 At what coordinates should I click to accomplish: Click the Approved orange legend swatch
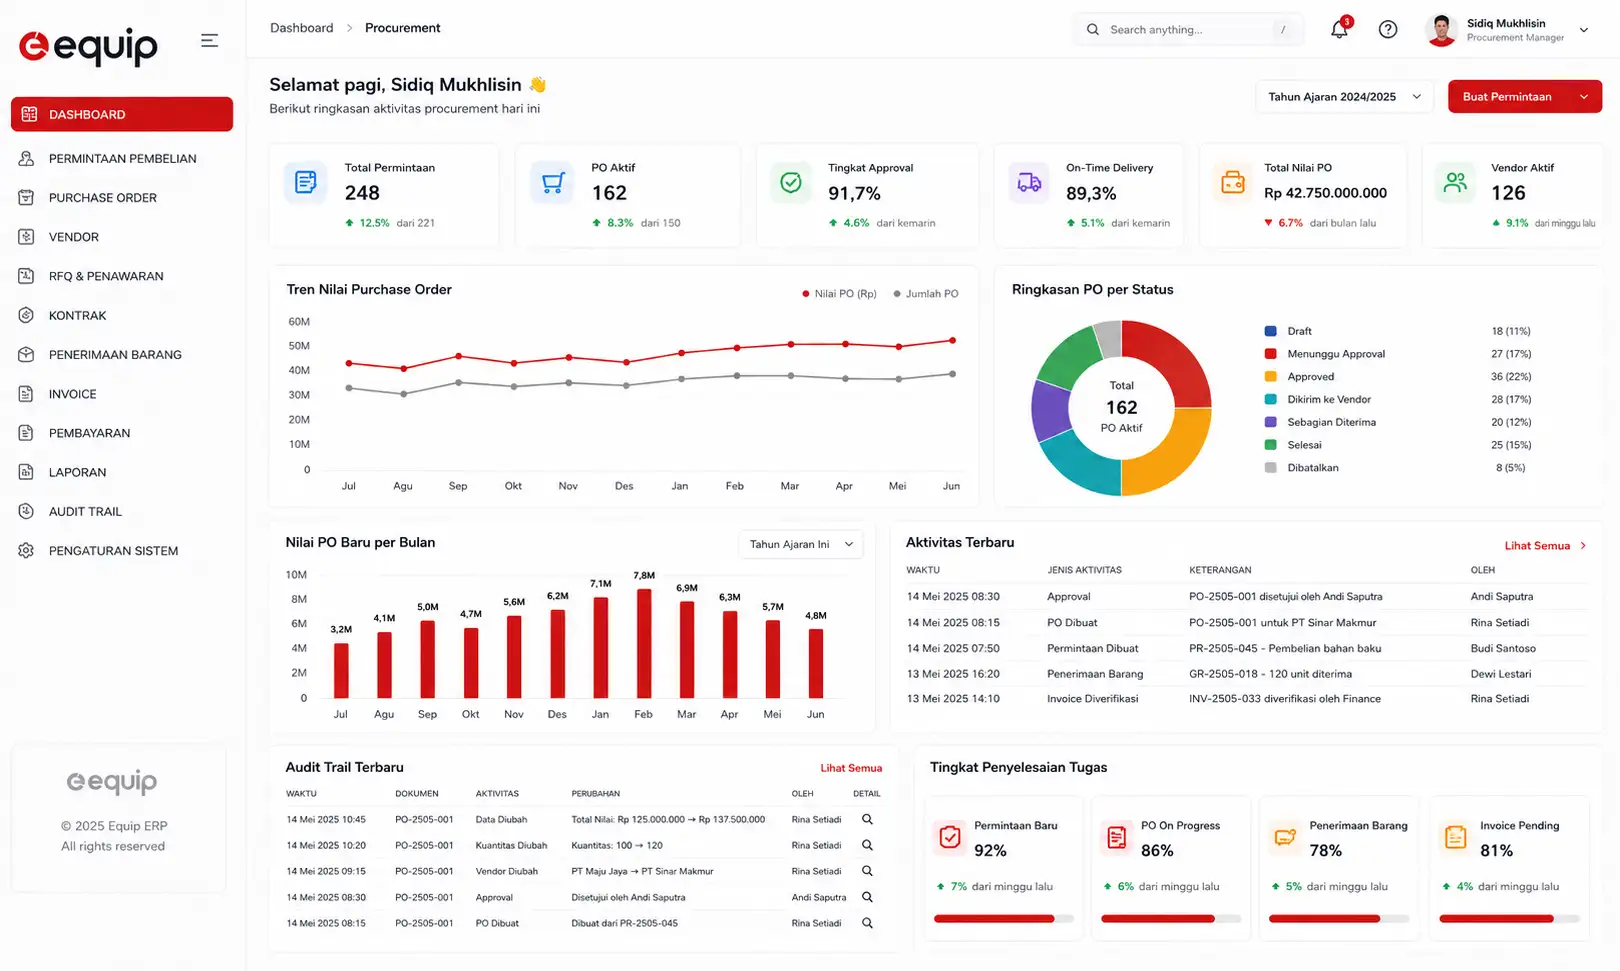[x=1270, y=377]
